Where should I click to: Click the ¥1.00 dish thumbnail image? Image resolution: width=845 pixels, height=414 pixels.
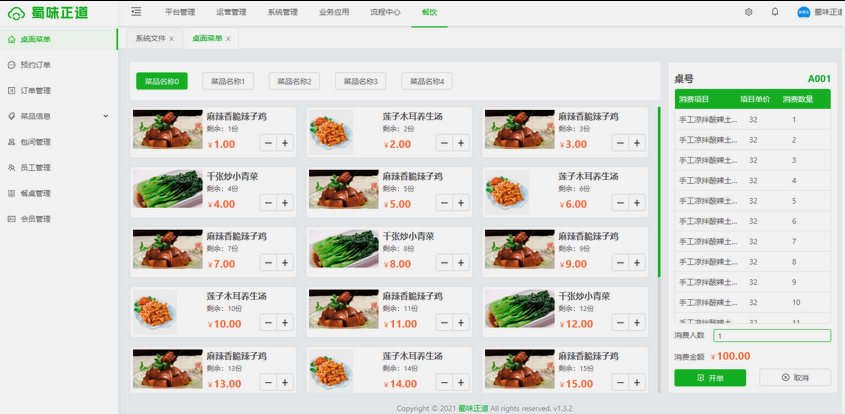point(168,129)
